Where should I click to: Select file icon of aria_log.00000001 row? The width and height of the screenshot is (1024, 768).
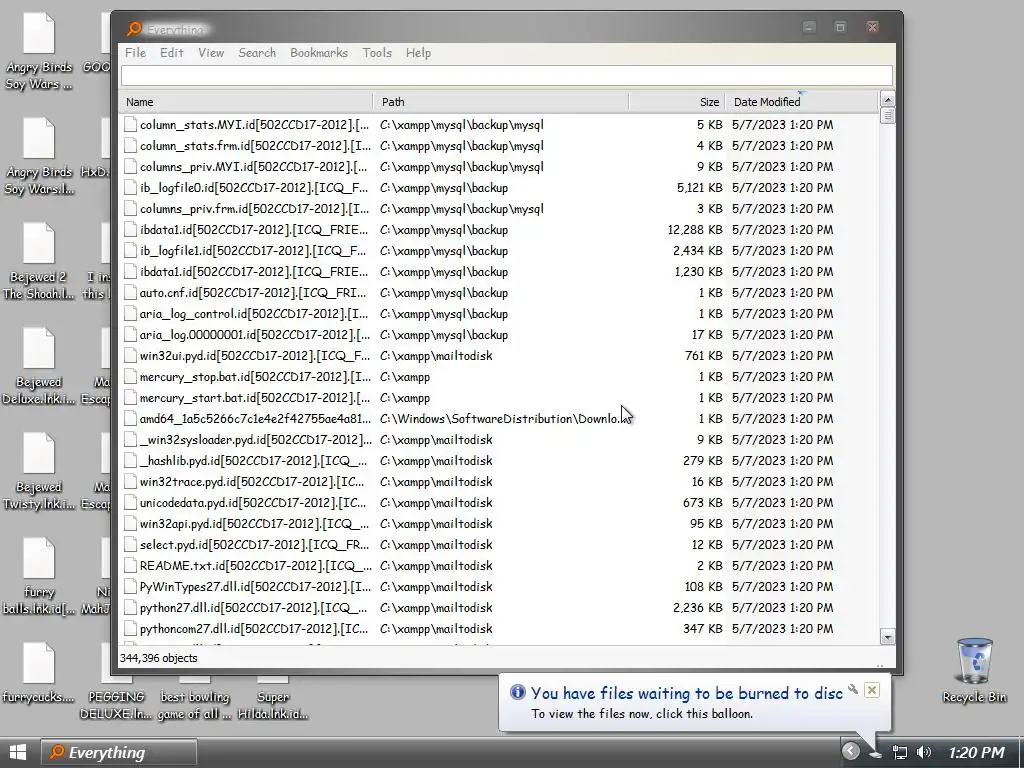tap(130, 334)
